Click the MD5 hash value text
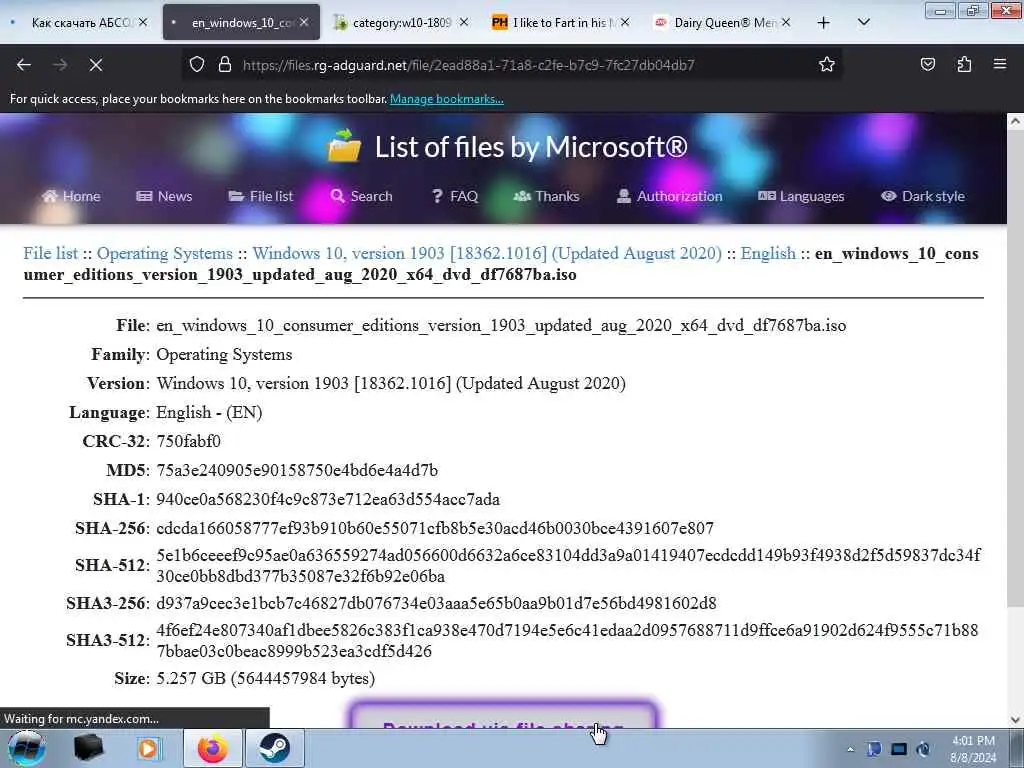Viewport: 1024px width, 768px height. [297, 470]
